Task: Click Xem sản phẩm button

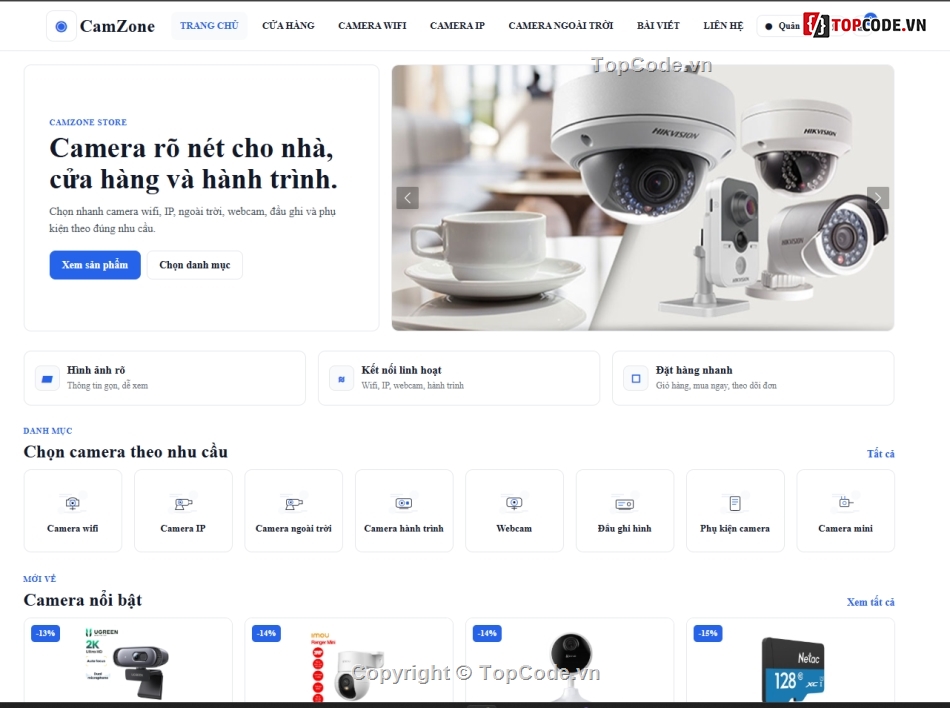Action: click(95, 265)
